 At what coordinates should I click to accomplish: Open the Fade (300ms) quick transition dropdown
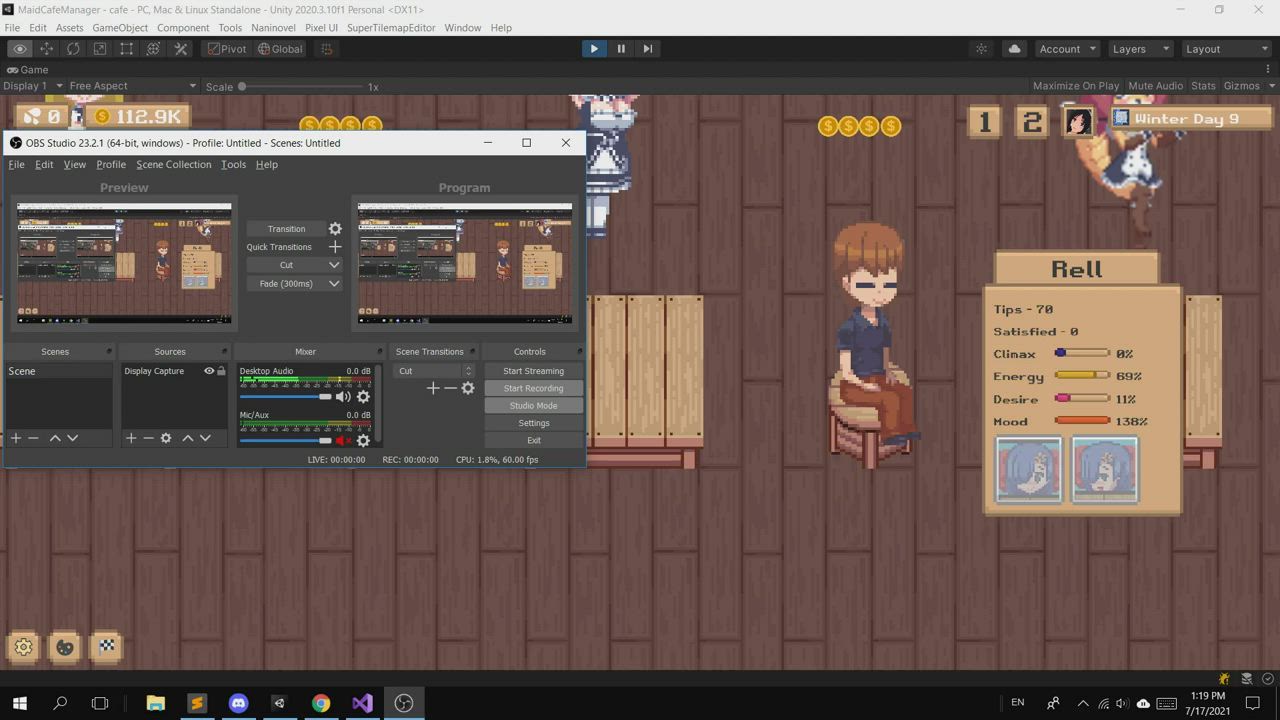click(294, 284)
